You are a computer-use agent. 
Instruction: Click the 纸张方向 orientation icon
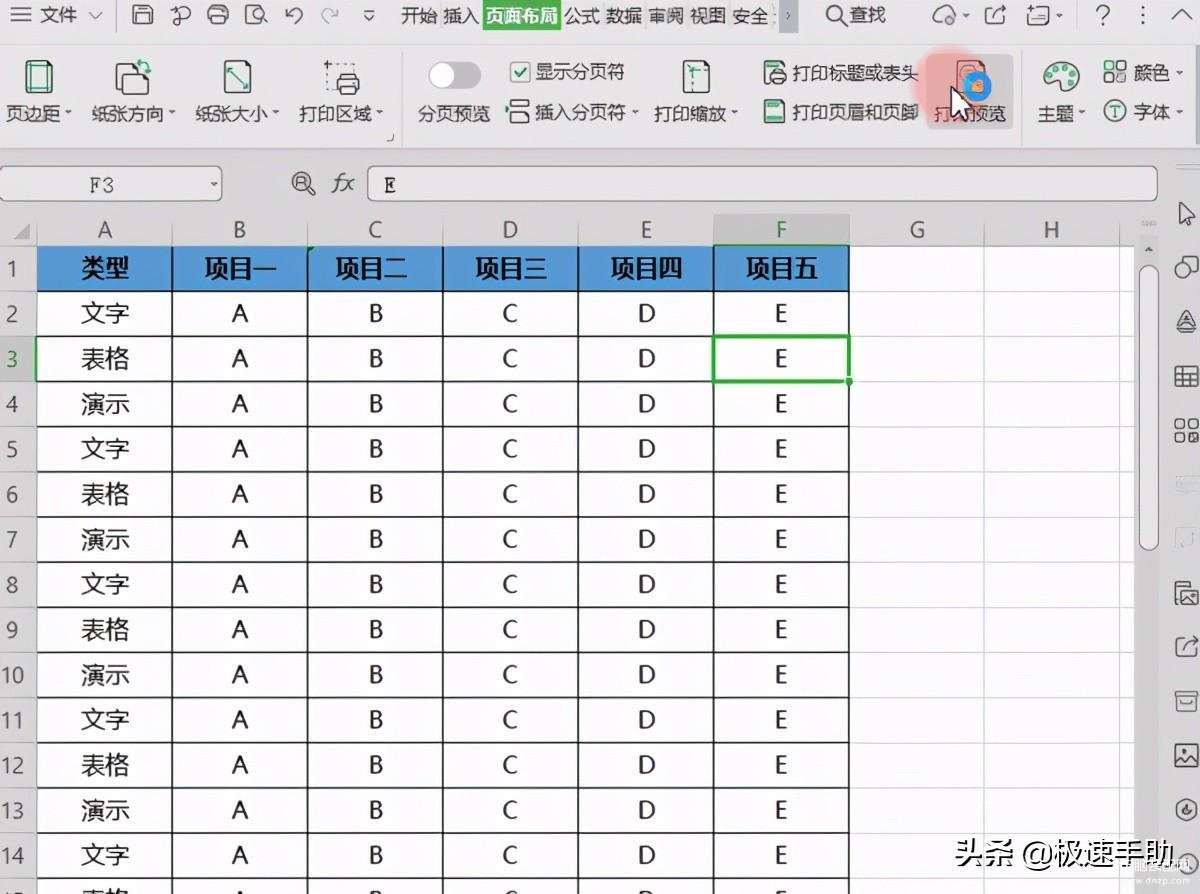point(132,78)
